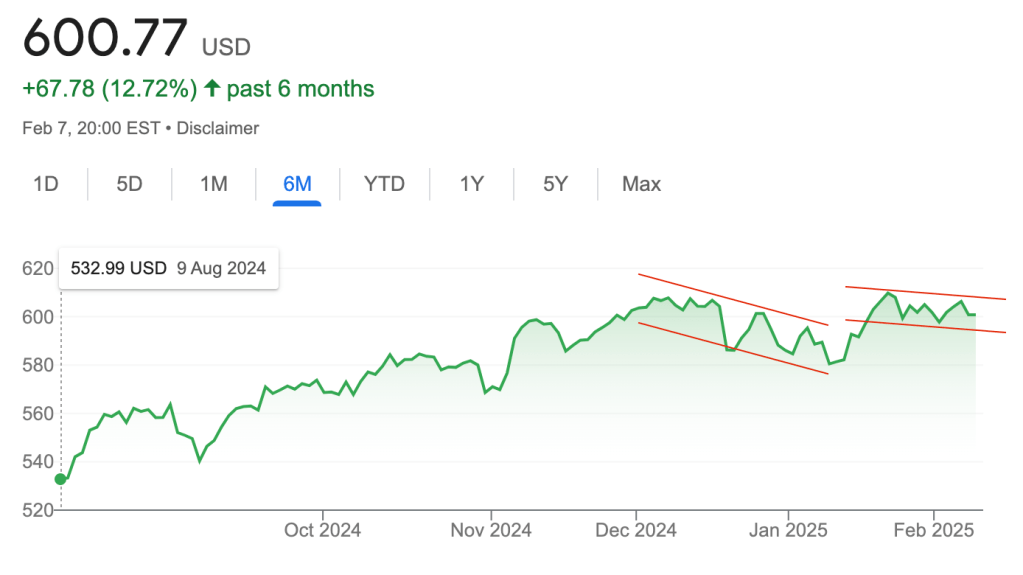Select the active 6M tab
1023x575 pixels.
click(297, 184)
